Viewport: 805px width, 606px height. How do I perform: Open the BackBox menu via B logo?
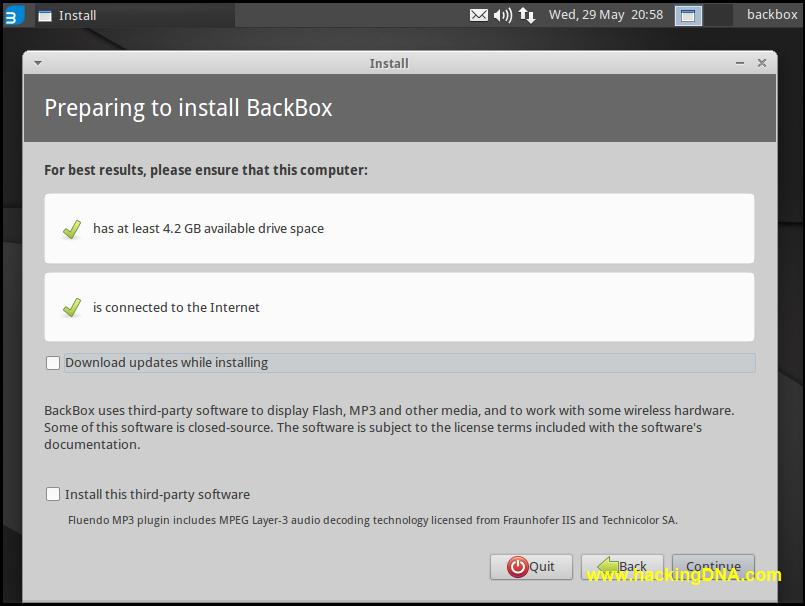[14, 15]
